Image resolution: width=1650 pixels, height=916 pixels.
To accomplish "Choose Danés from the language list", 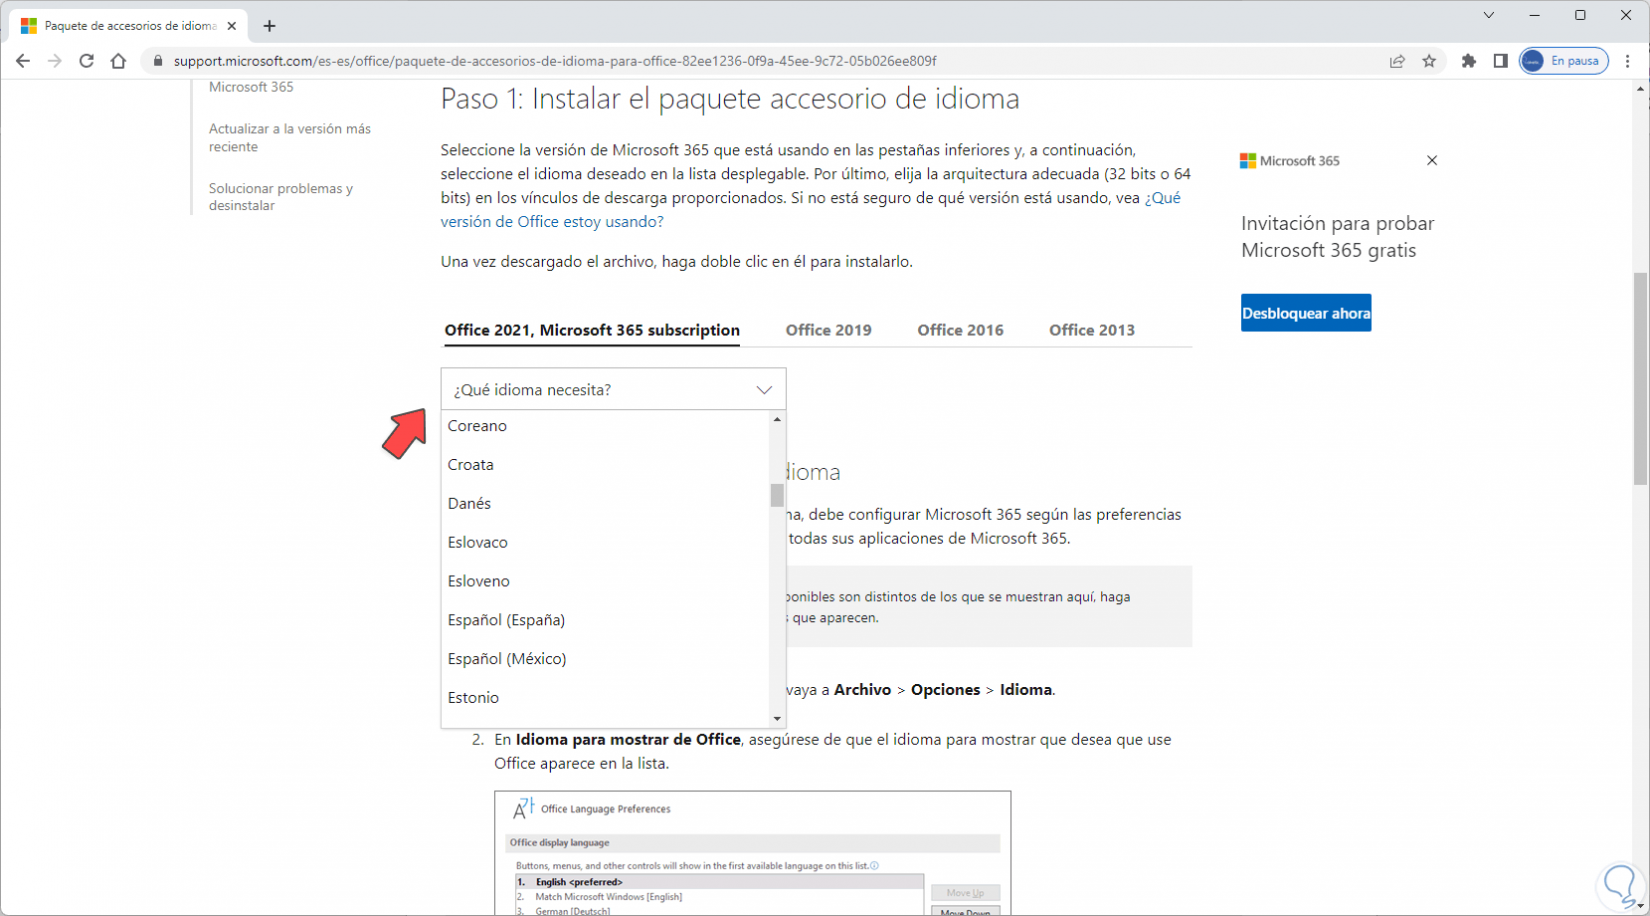I will point(605,504).
